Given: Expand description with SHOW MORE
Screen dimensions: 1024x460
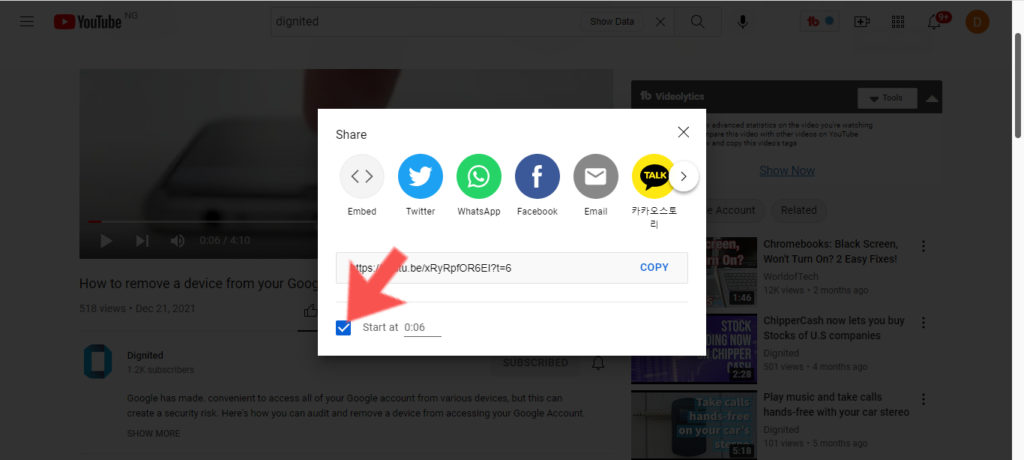Looking at the screenshot, I should 153,433.
